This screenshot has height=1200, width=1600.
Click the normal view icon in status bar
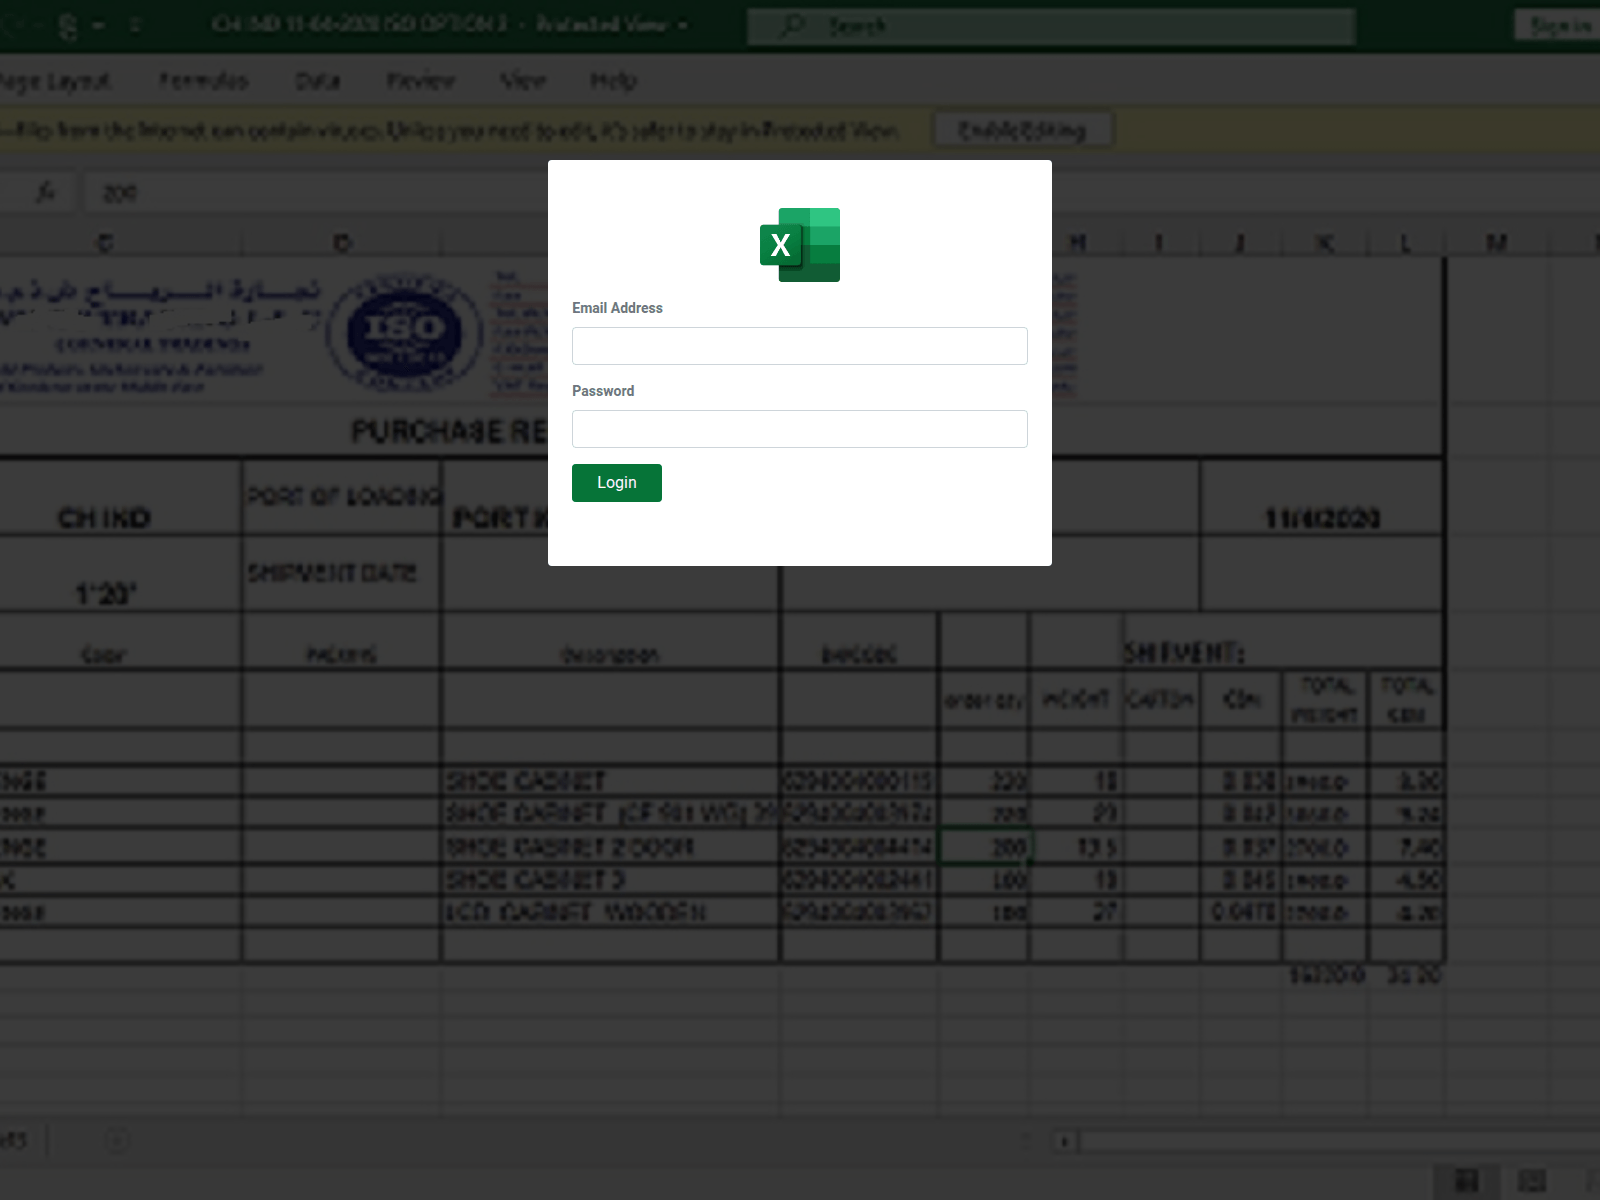[1466, 1181]
